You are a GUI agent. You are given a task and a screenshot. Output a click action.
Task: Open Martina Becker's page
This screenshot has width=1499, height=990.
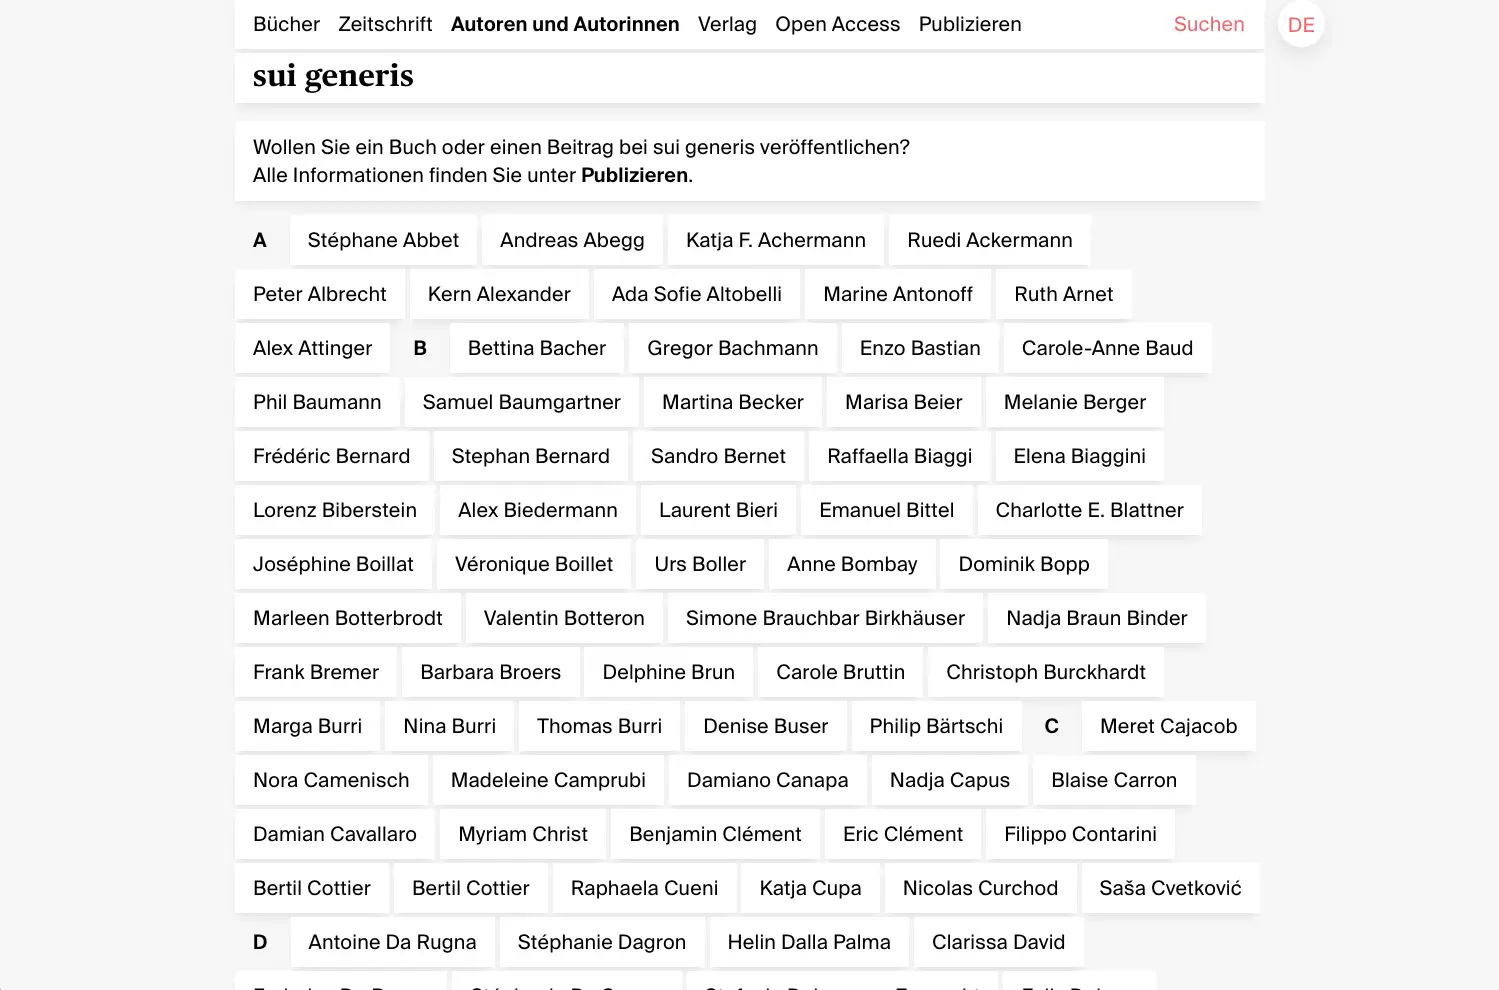point(733,402)
